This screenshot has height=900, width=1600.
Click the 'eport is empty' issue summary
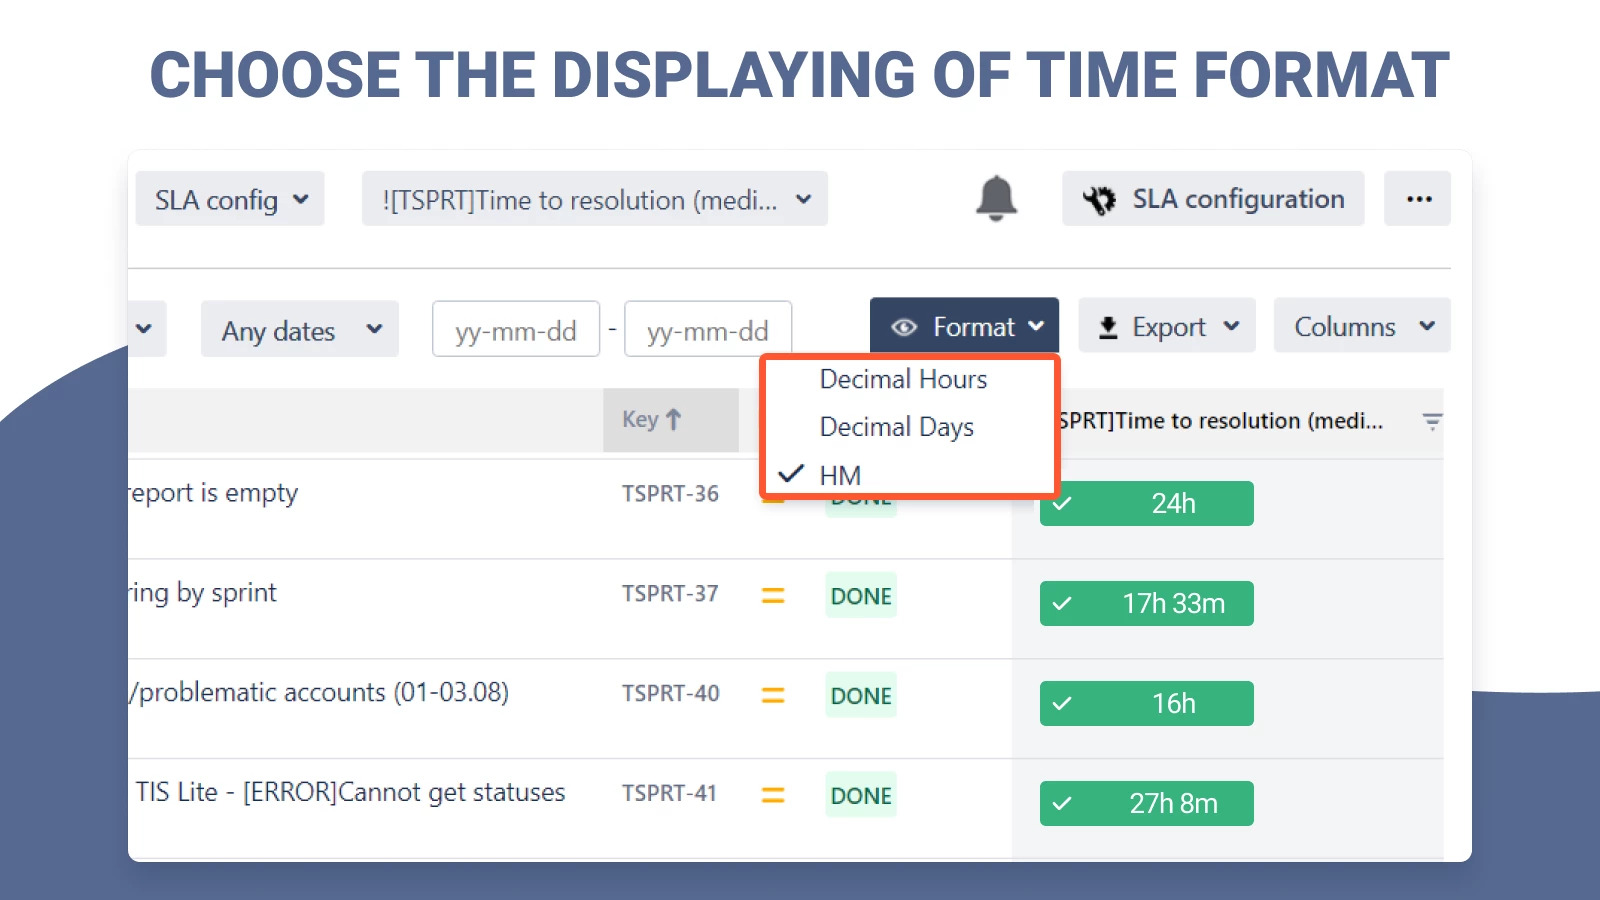coord(213,493)
